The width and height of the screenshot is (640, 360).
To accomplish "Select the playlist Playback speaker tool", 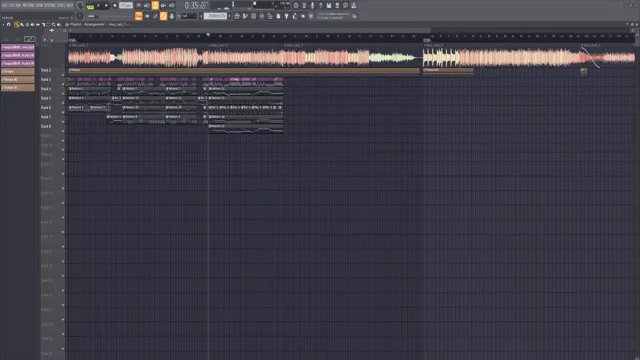I will click(x=59, y=24).
